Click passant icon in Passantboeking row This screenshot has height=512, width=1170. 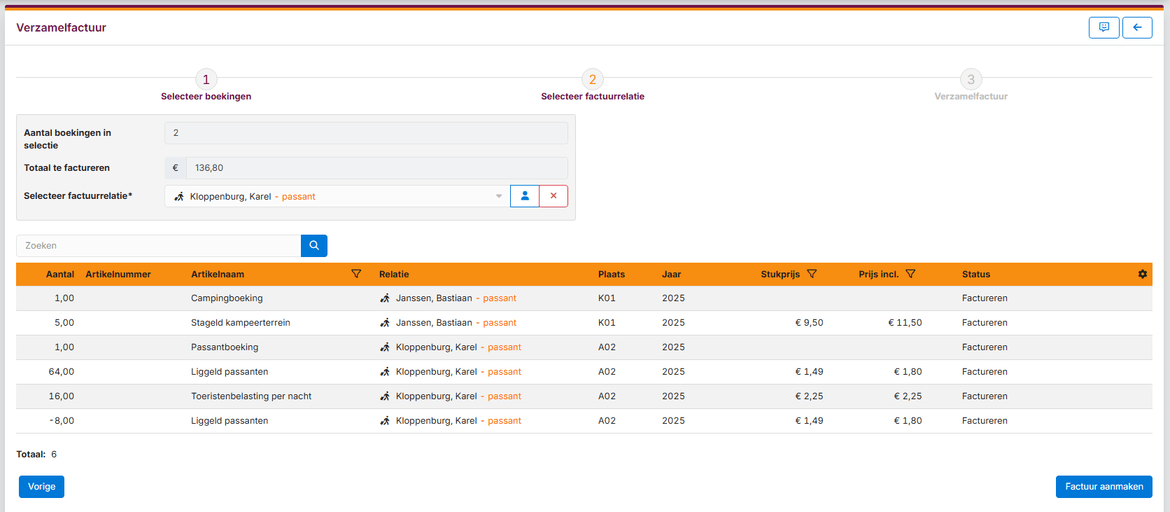pyautogui.click(x=385, y=347)
